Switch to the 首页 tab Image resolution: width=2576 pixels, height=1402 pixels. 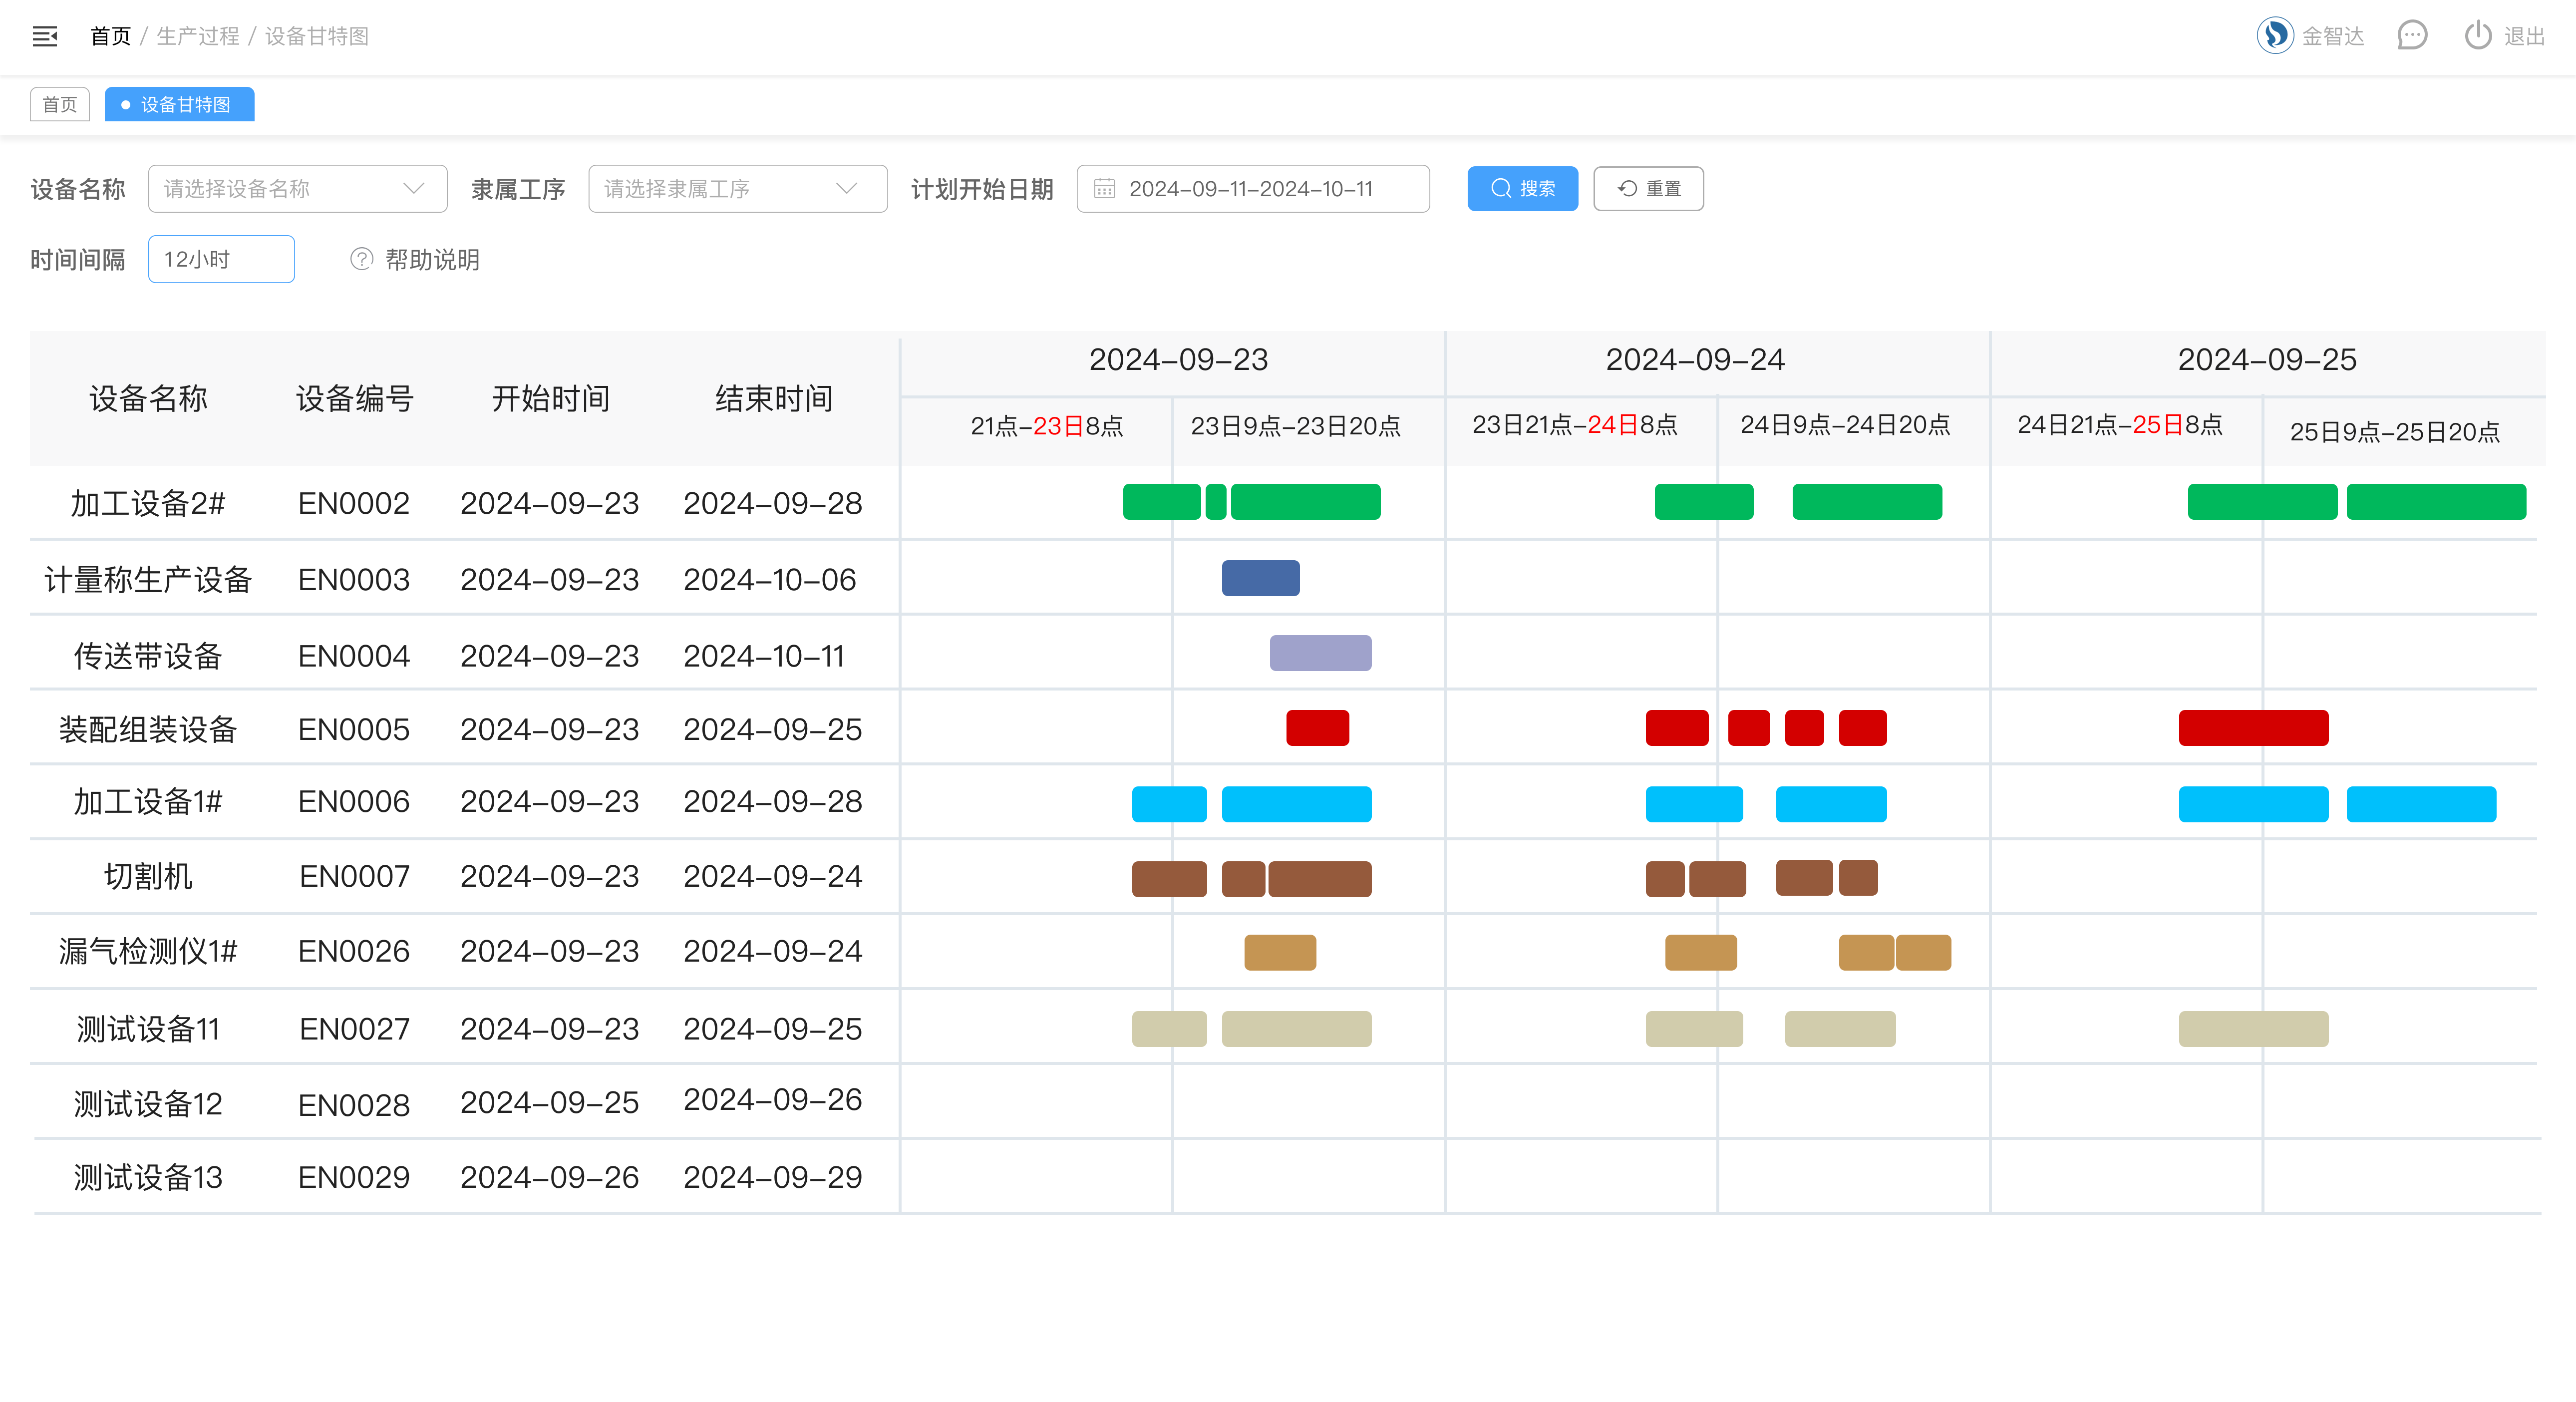click(x=60, y=105)
